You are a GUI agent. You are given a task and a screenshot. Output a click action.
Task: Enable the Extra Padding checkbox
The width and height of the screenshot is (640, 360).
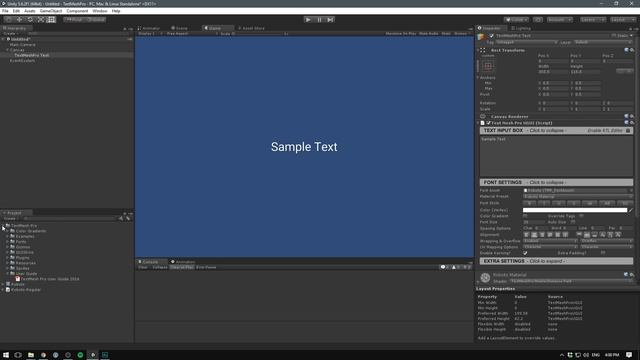pyautogui.click(x=603, y=253)
